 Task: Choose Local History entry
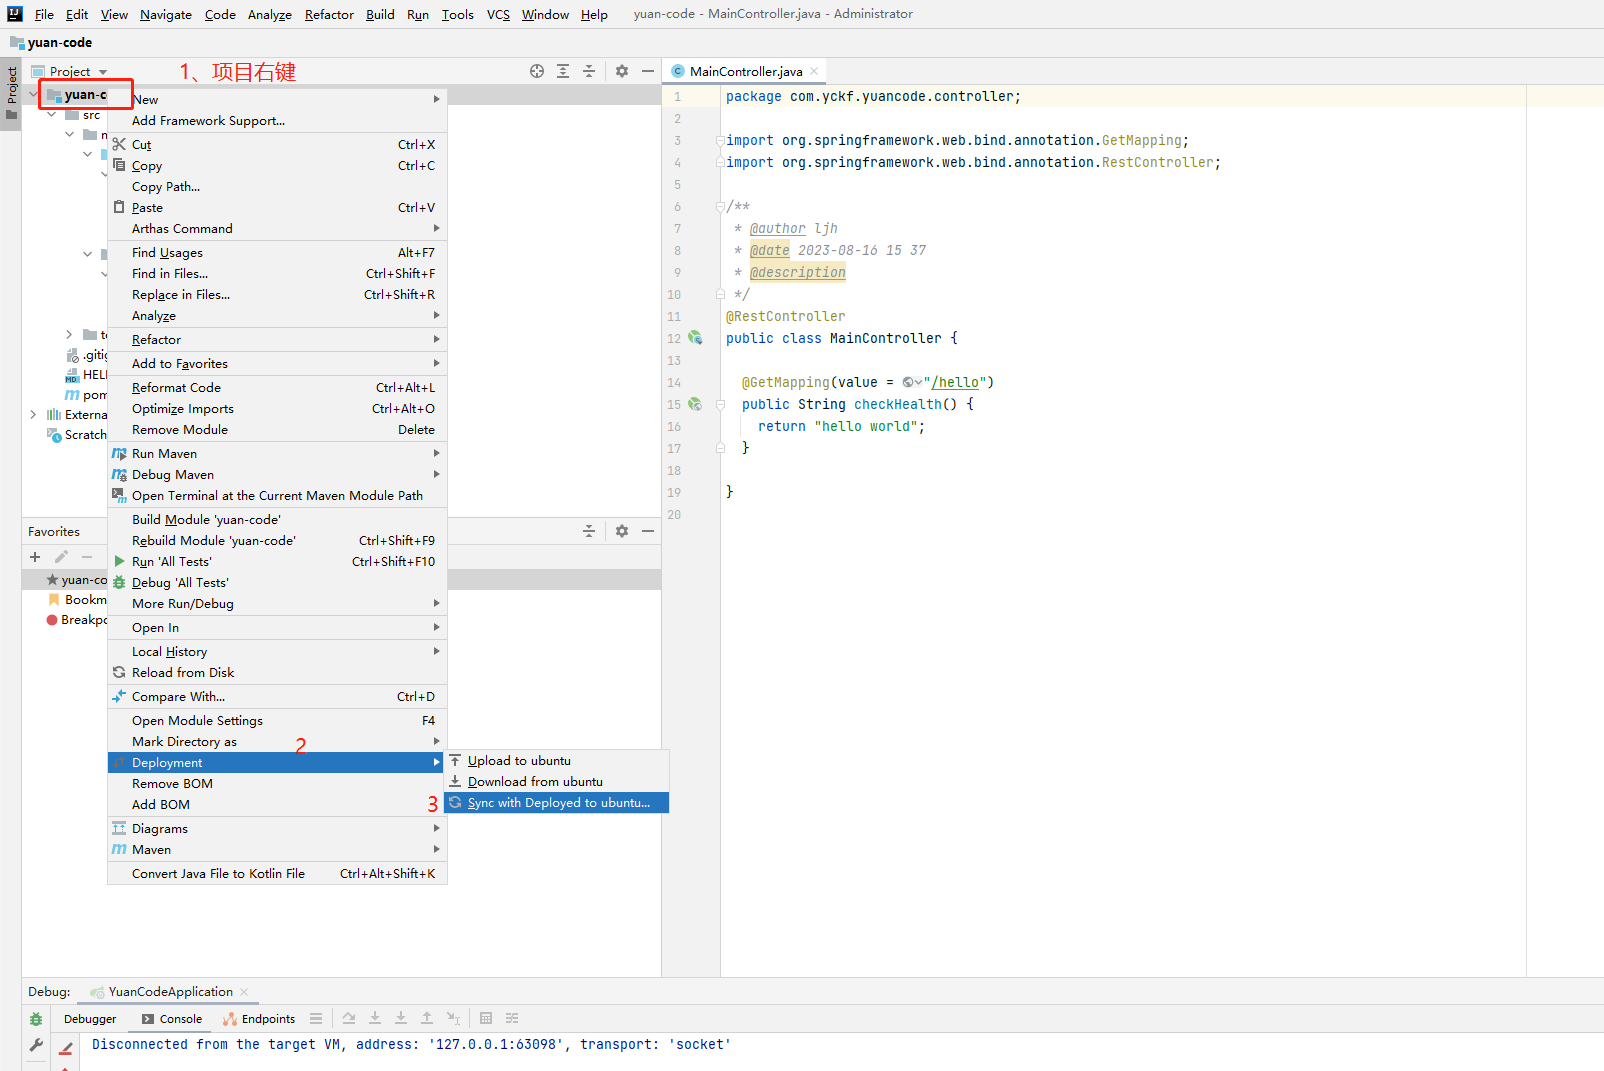[x=277, y=652]
